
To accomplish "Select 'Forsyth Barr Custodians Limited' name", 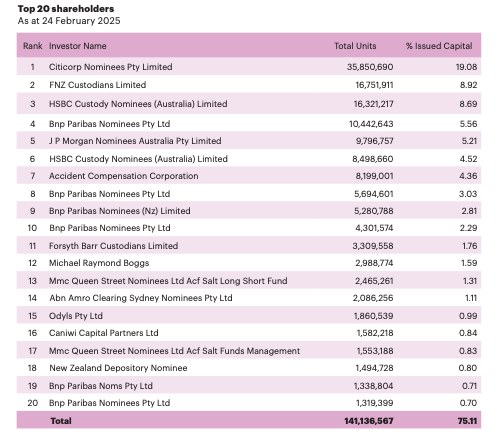I will [113, 246].
